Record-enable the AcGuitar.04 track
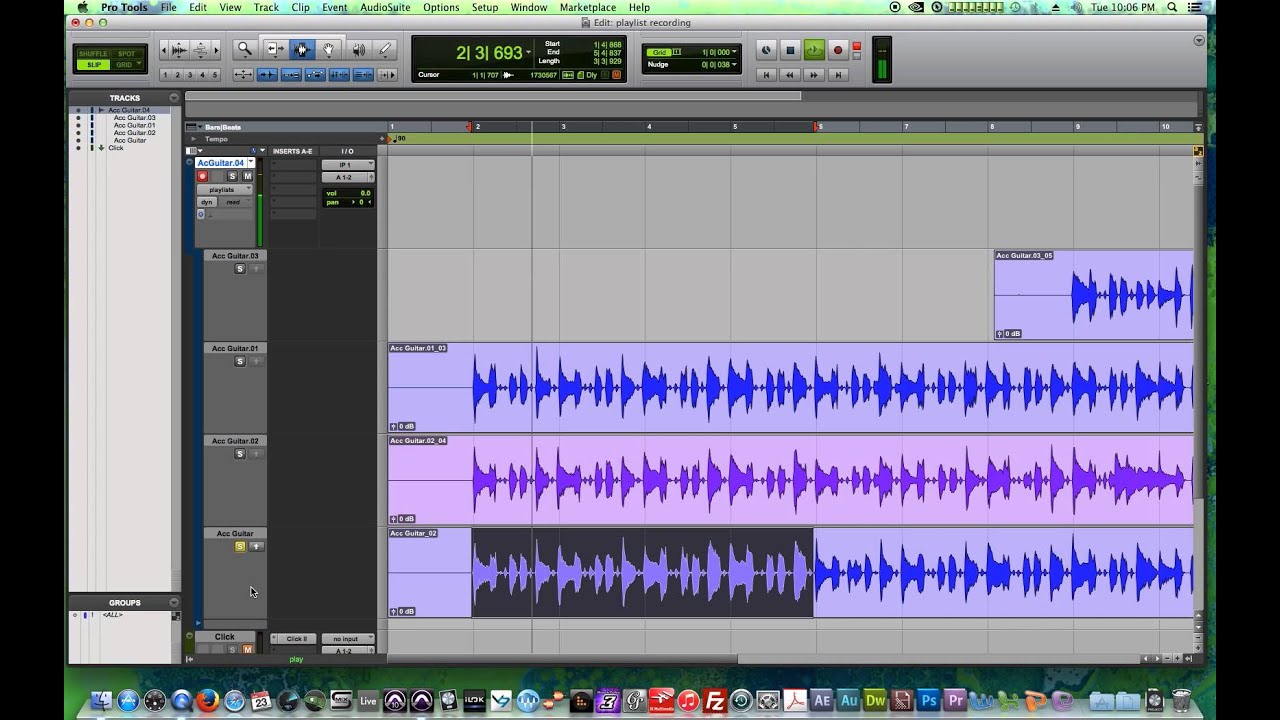The image size is (1280, 720). click(202, 176)
